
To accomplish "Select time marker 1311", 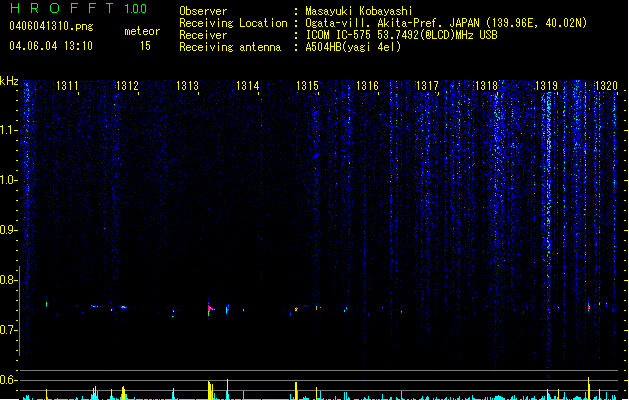I will [x=67, y=86].
